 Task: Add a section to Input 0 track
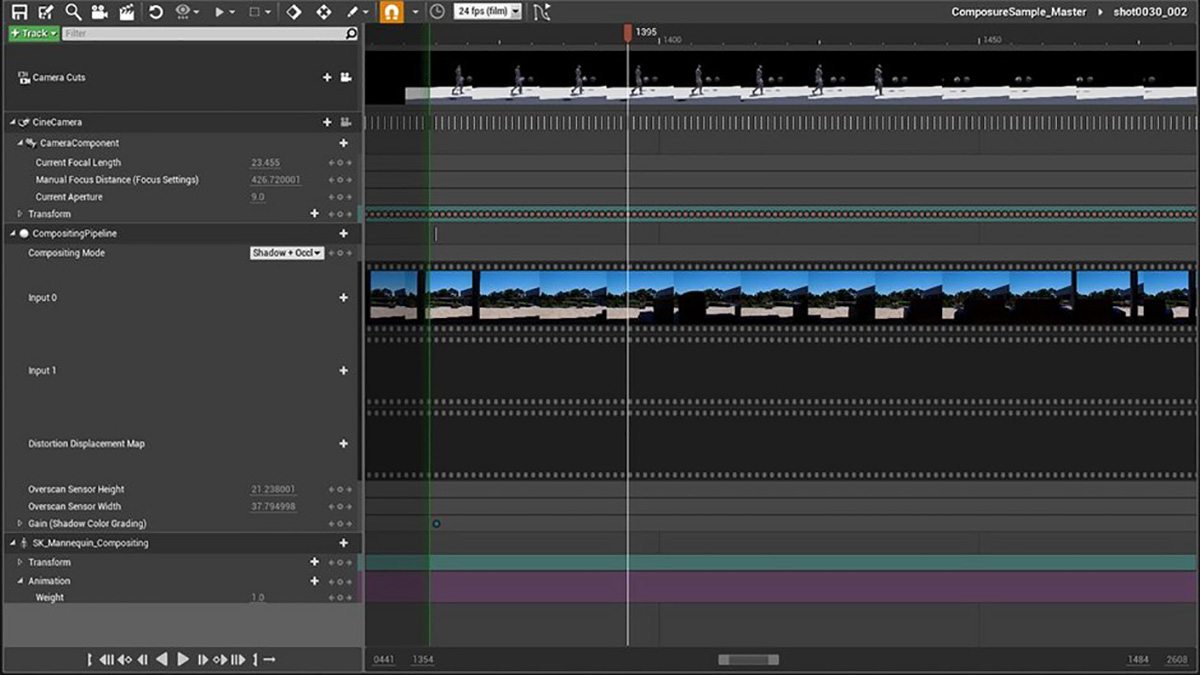344,298
